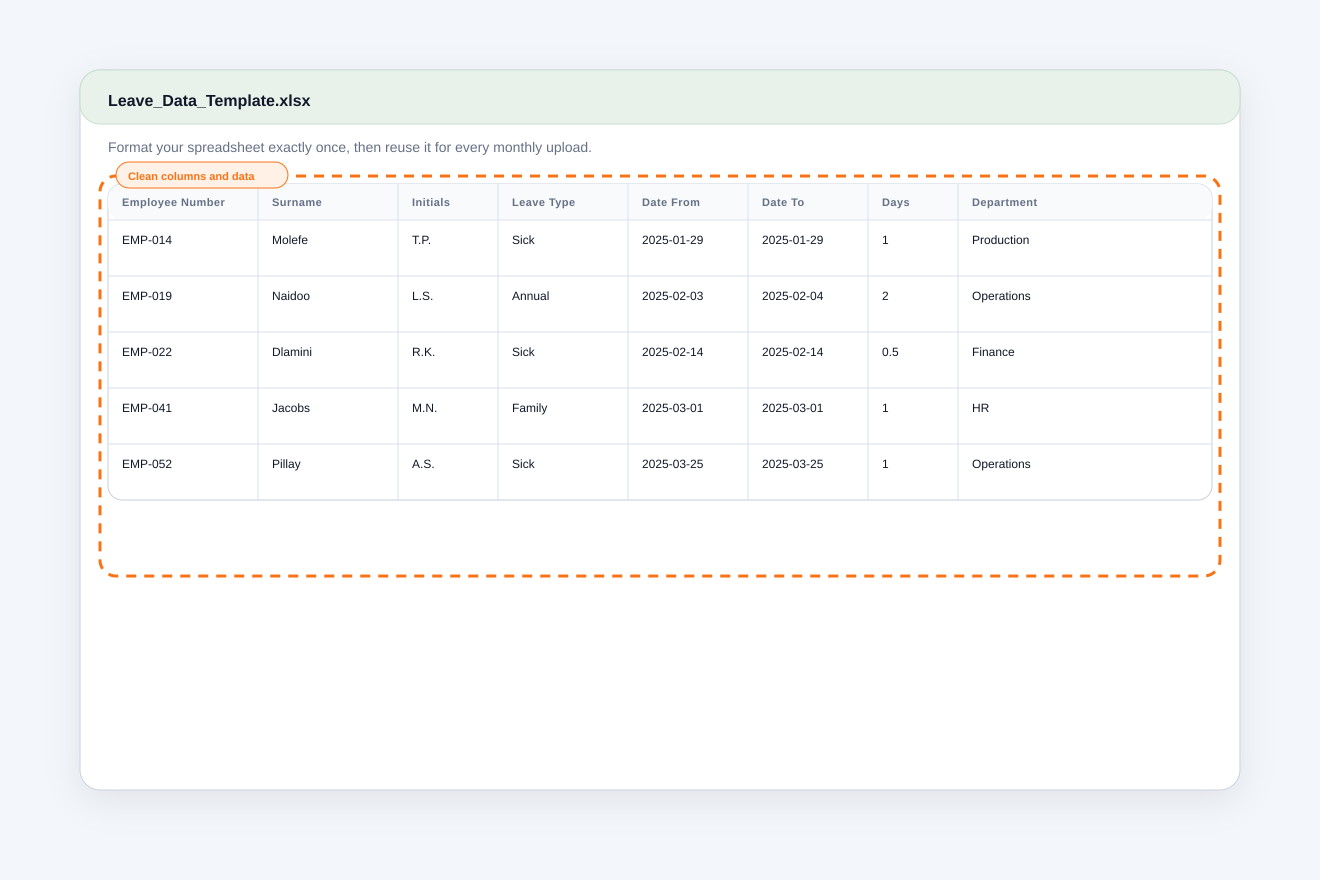Select the EMP-014 employee number cell

point(183,248)
